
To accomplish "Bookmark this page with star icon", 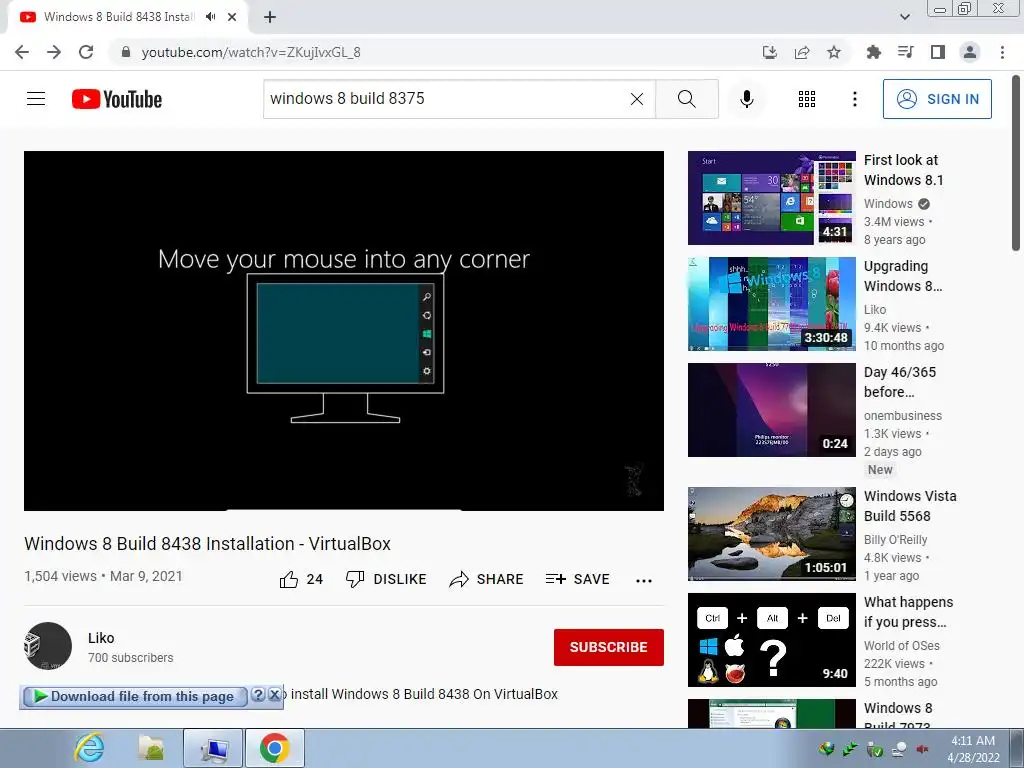I will (834, 52).
